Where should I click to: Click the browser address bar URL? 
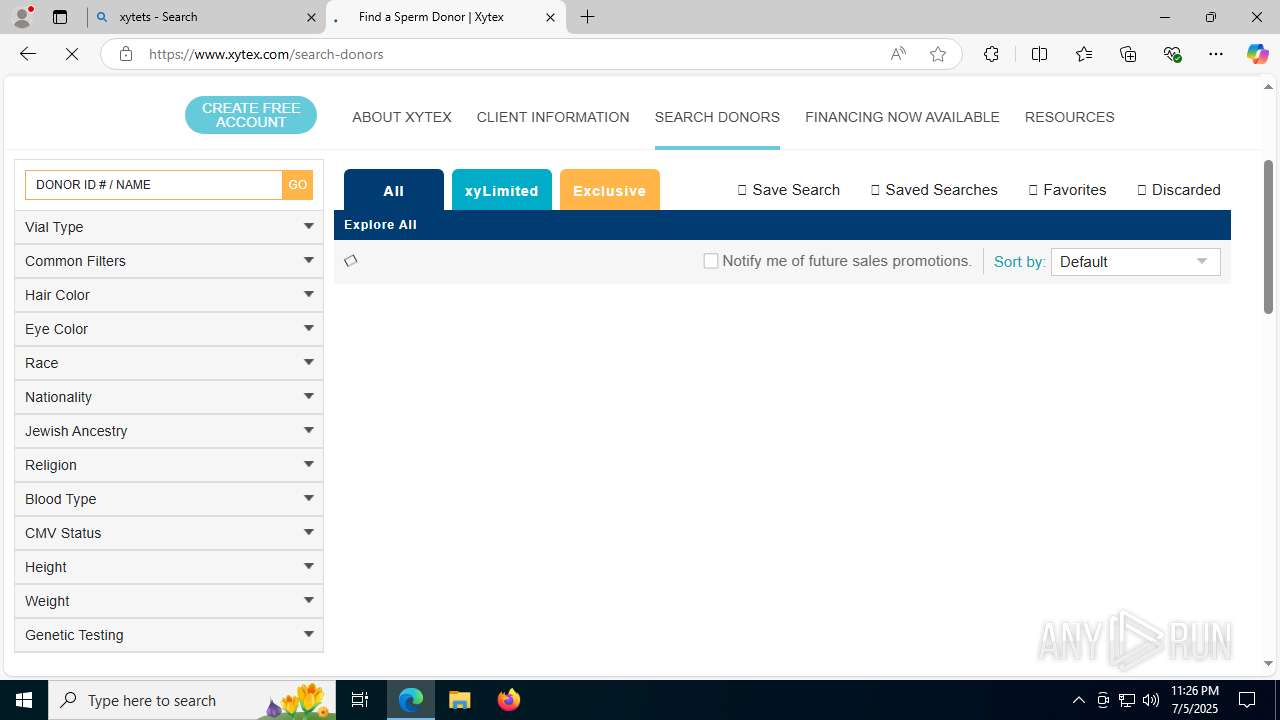click(266, 54)
